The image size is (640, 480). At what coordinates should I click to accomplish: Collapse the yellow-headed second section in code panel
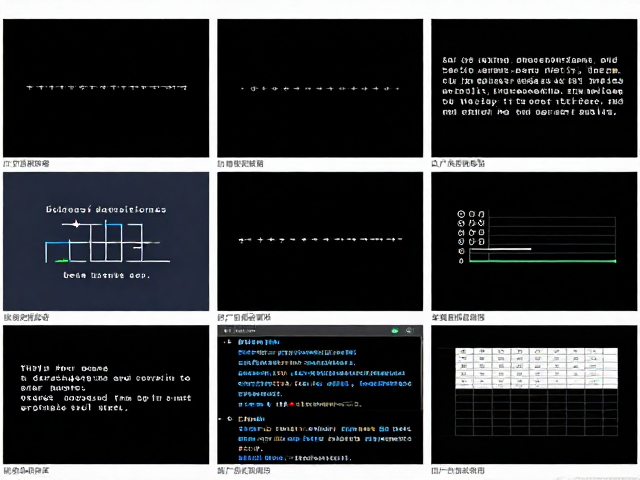click(230, 419)
